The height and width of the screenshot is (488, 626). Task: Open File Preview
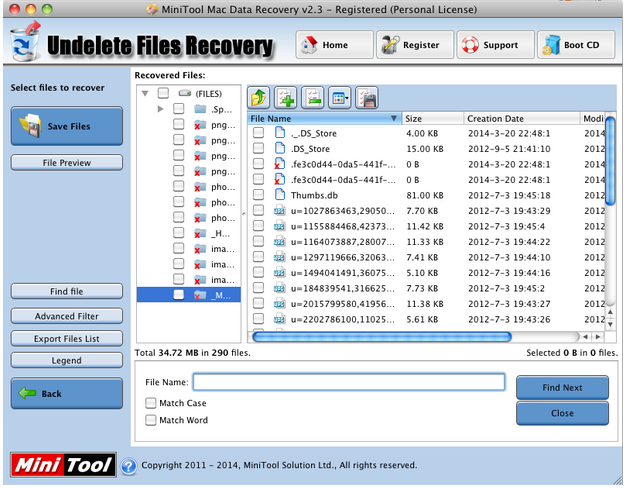point(67,163)
